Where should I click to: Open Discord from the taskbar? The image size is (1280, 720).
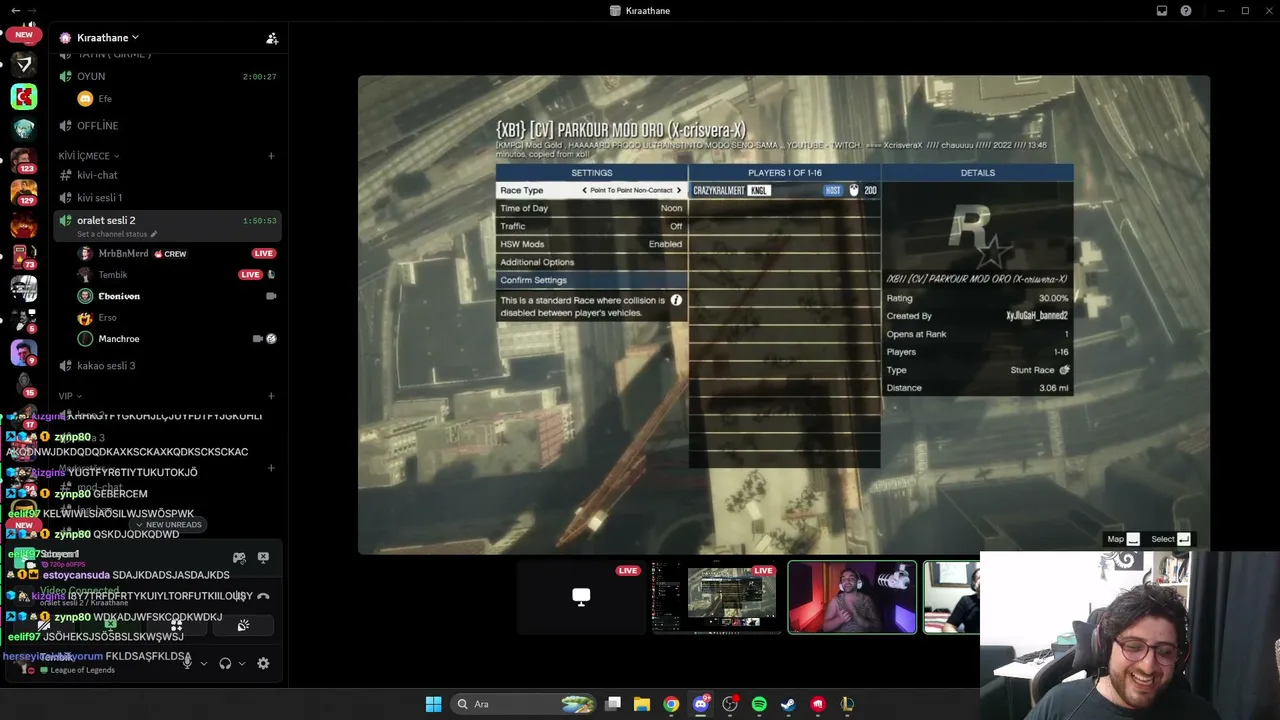click(701, 704)
